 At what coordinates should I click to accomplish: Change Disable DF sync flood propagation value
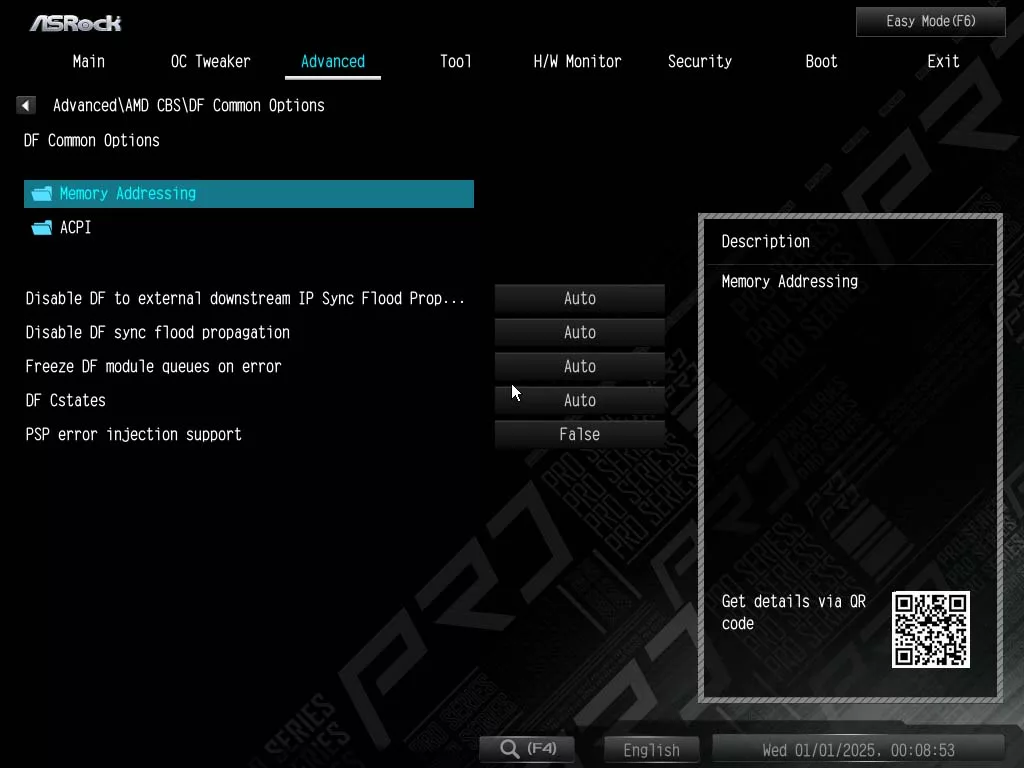tap(579, 332)
